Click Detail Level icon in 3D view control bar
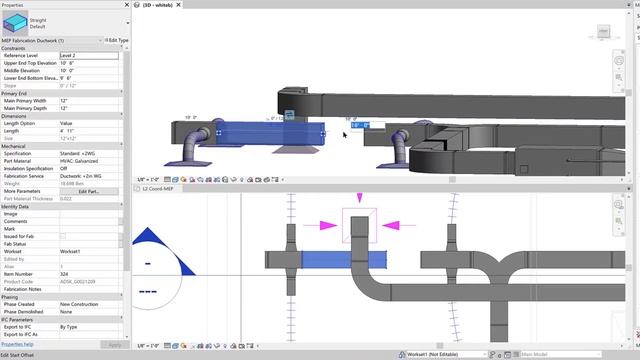The image size is (640, 360). [x=167, y=180]
